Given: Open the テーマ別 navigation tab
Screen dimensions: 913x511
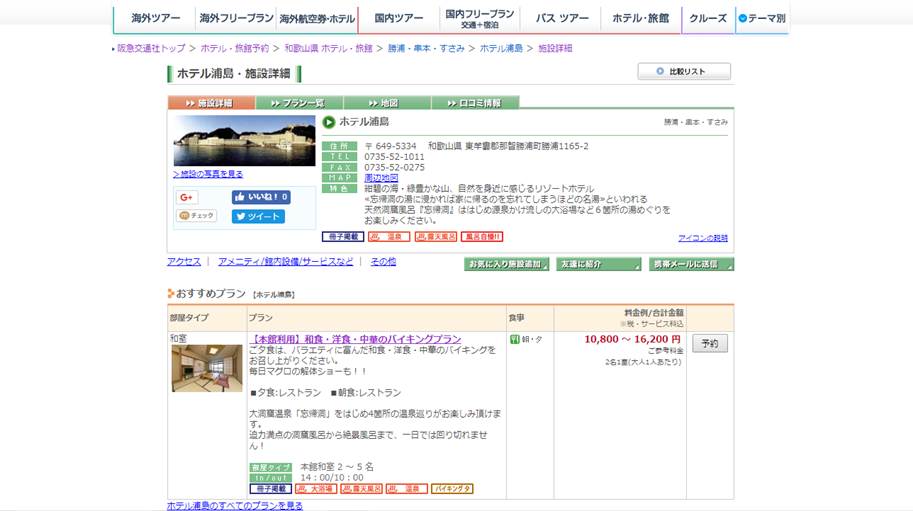Looking at the screenshot, I should 762,18.
